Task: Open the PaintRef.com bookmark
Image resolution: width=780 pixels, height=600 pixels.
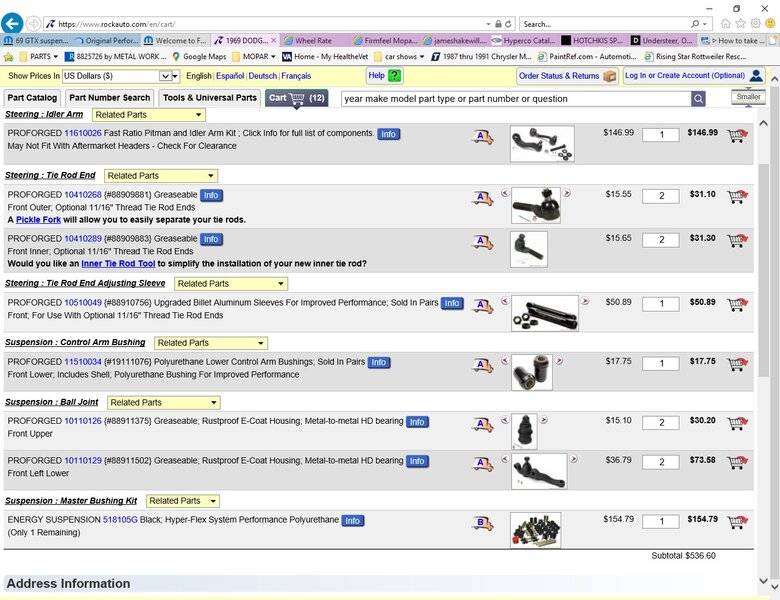Action: coord(587,57)
